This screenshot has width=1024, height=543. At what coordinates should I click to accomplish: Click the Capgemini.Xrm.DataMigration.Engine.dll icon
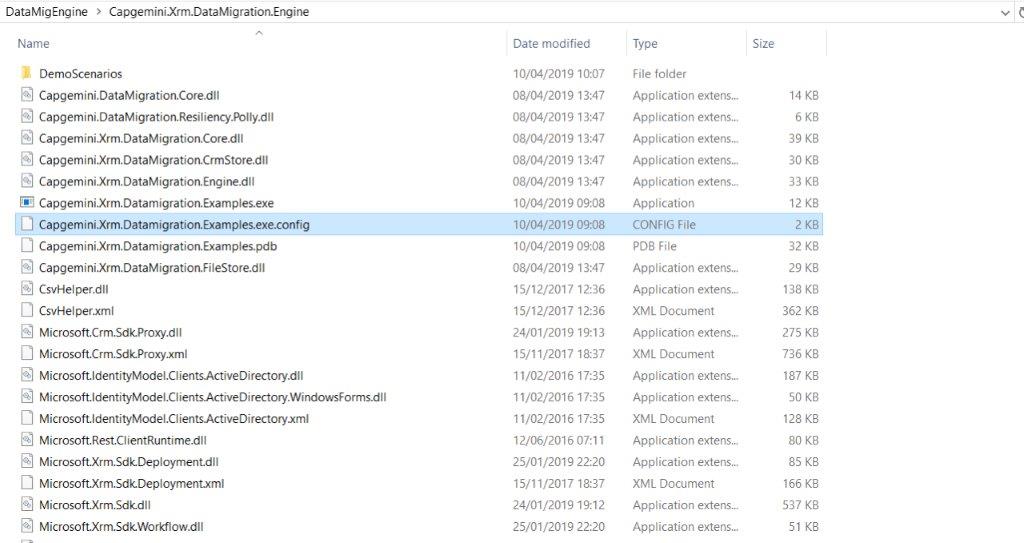27,181
